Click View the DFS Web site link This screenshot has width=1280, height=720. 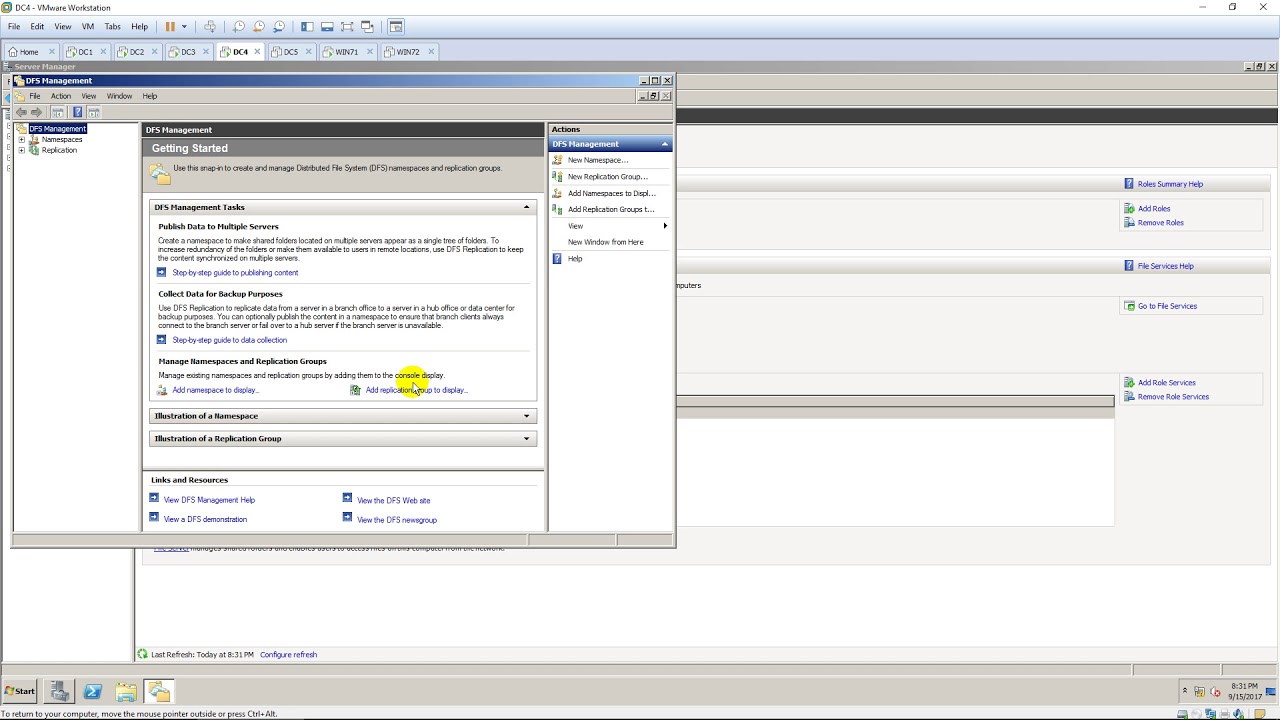[393, 500]
